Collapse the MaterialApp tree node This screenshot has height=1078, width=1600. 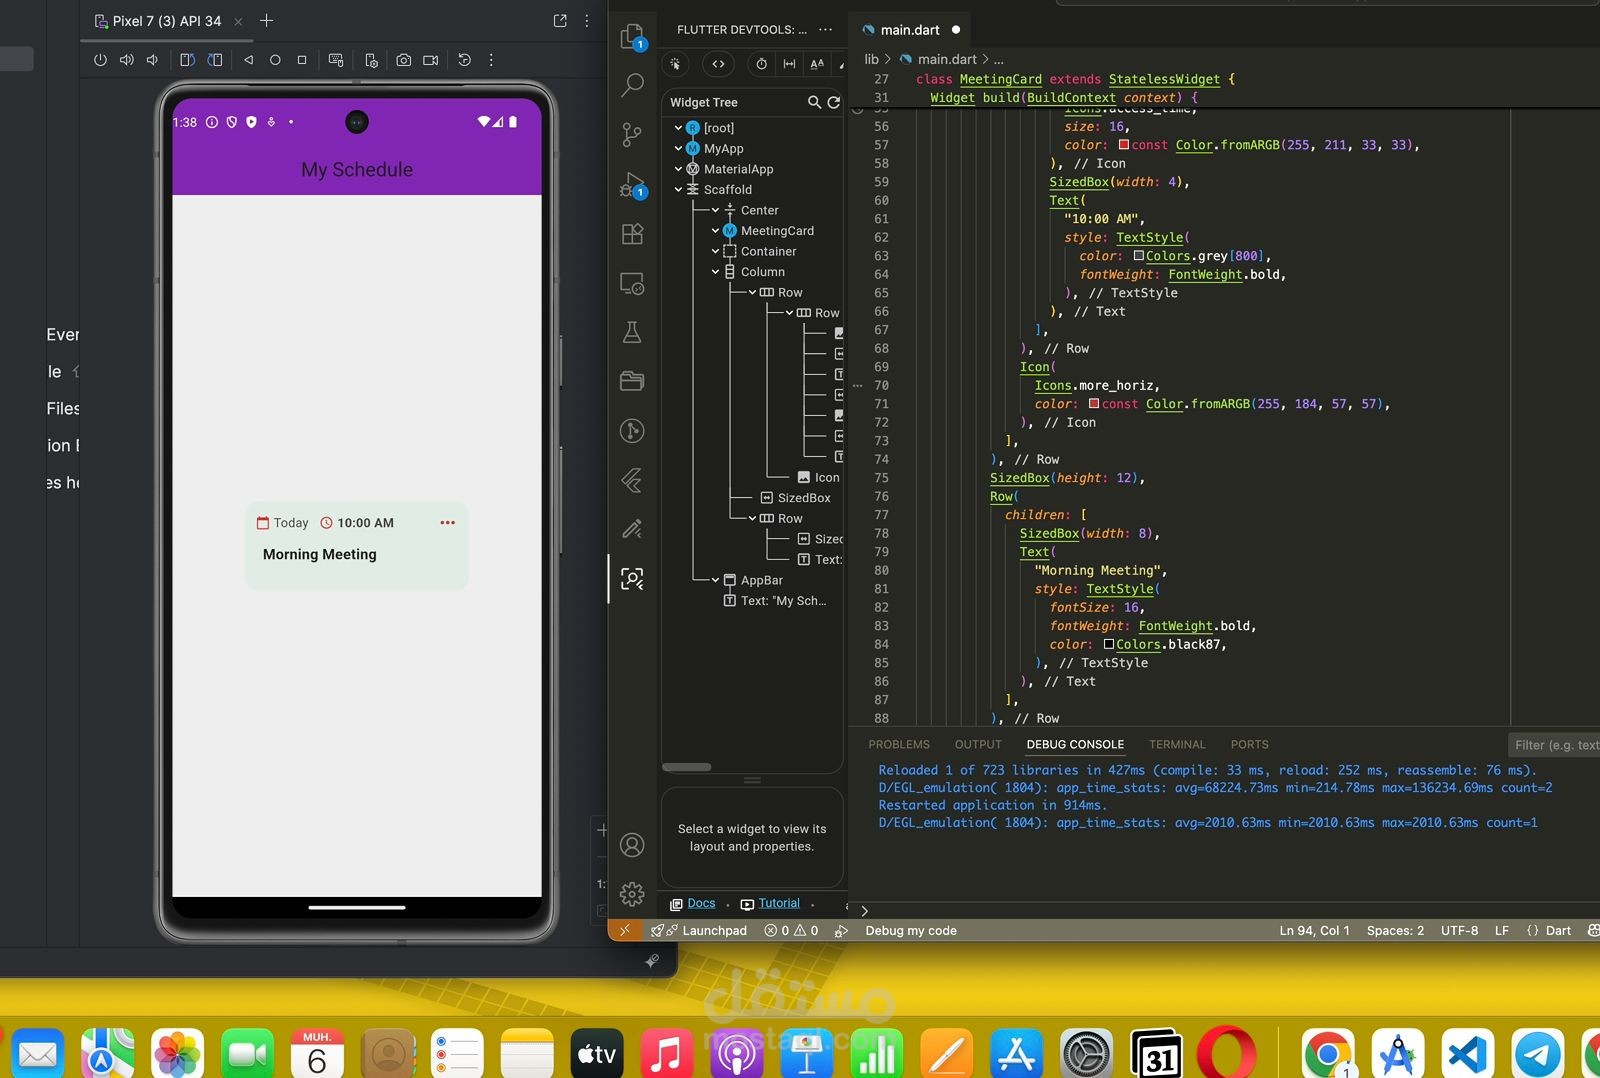pyautogui.click(x=678, y=169)
